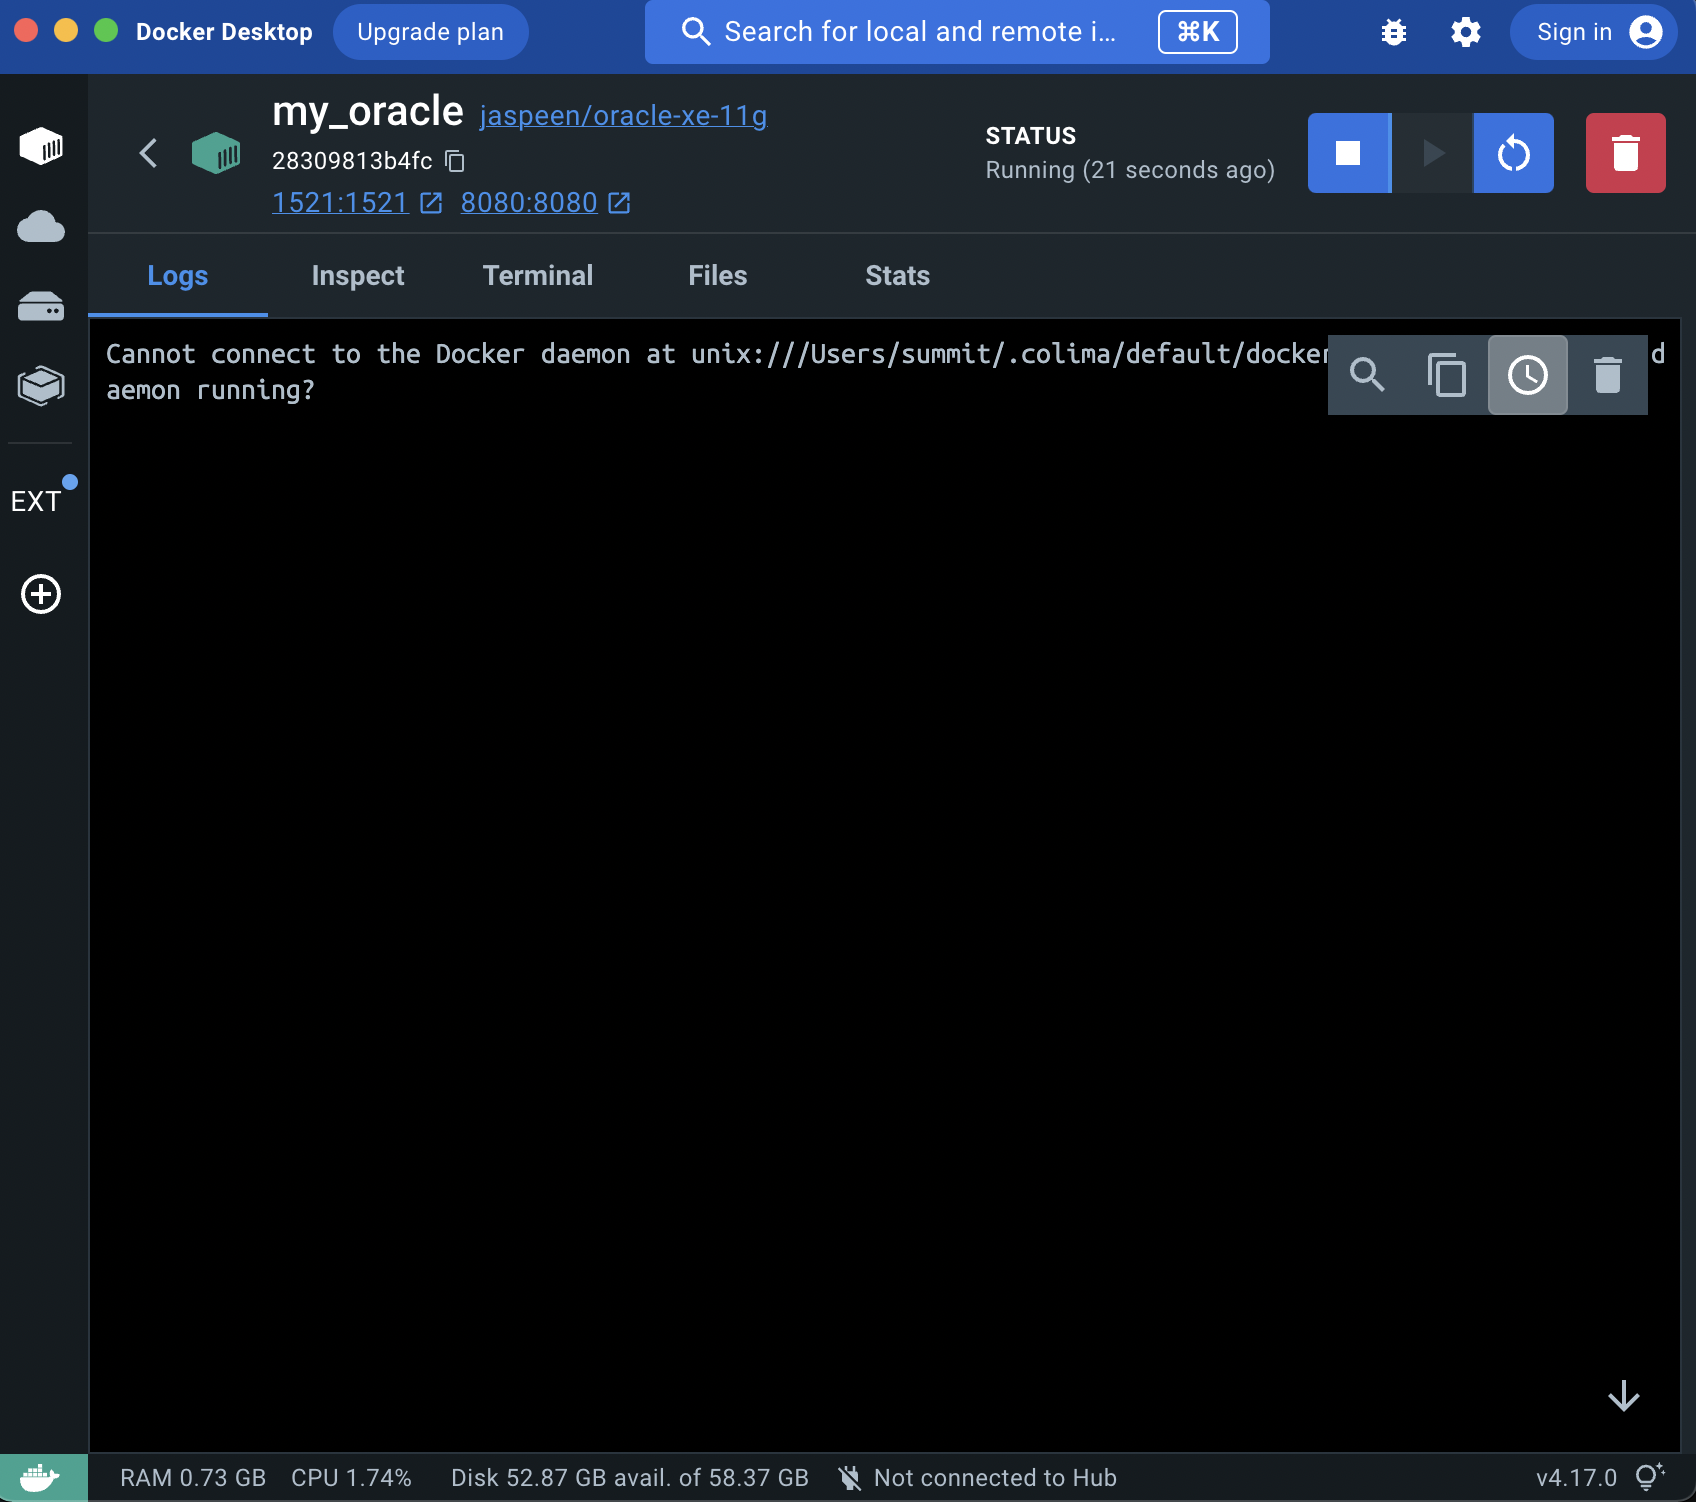The image size is (1696, 1502).
Task: Click the RAM 0.73 GB status text
Action: click(x=193, y=1478)
